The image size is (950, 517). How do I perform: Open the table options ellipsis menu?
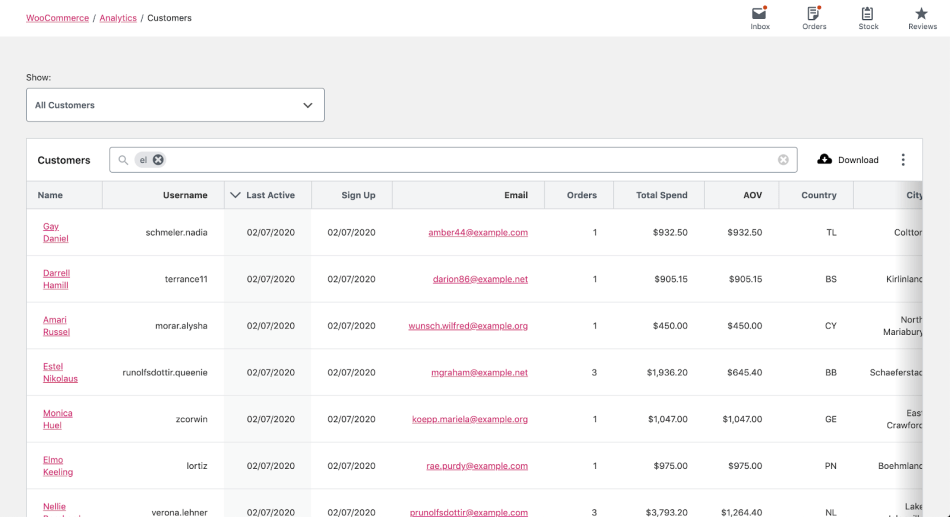click(x=903, y=160)
